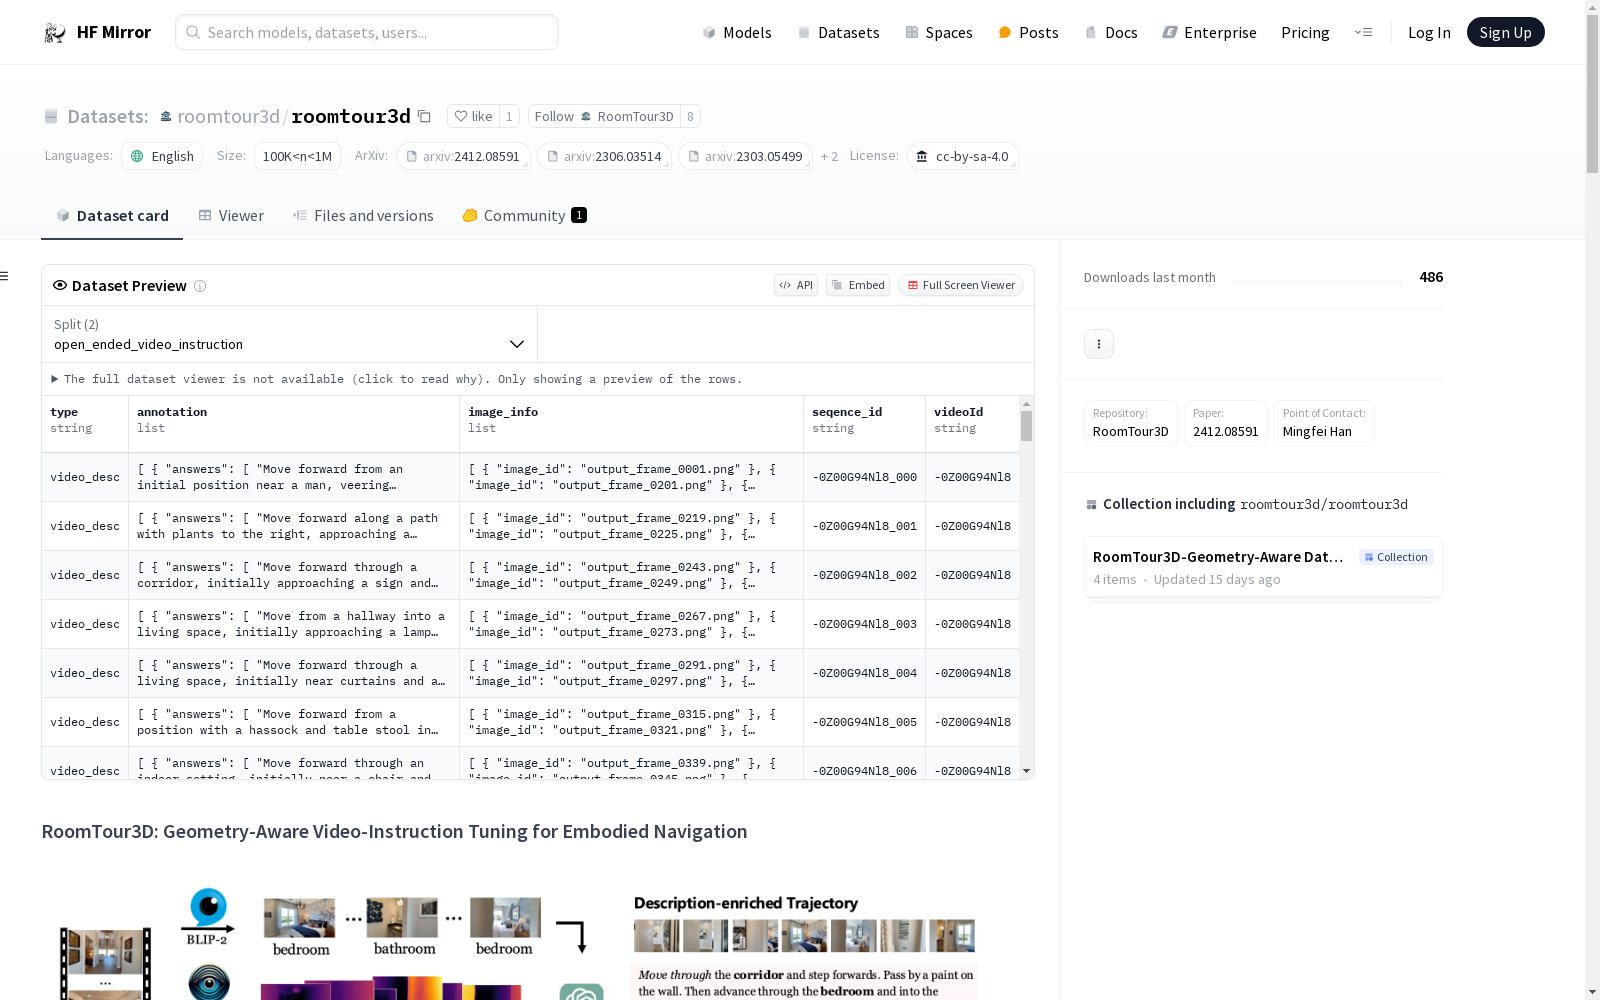This screenshot has height=1000, width=1600.
Task: Select the cell -0Z00G94Nl8_000
Action: pos(865,477)
